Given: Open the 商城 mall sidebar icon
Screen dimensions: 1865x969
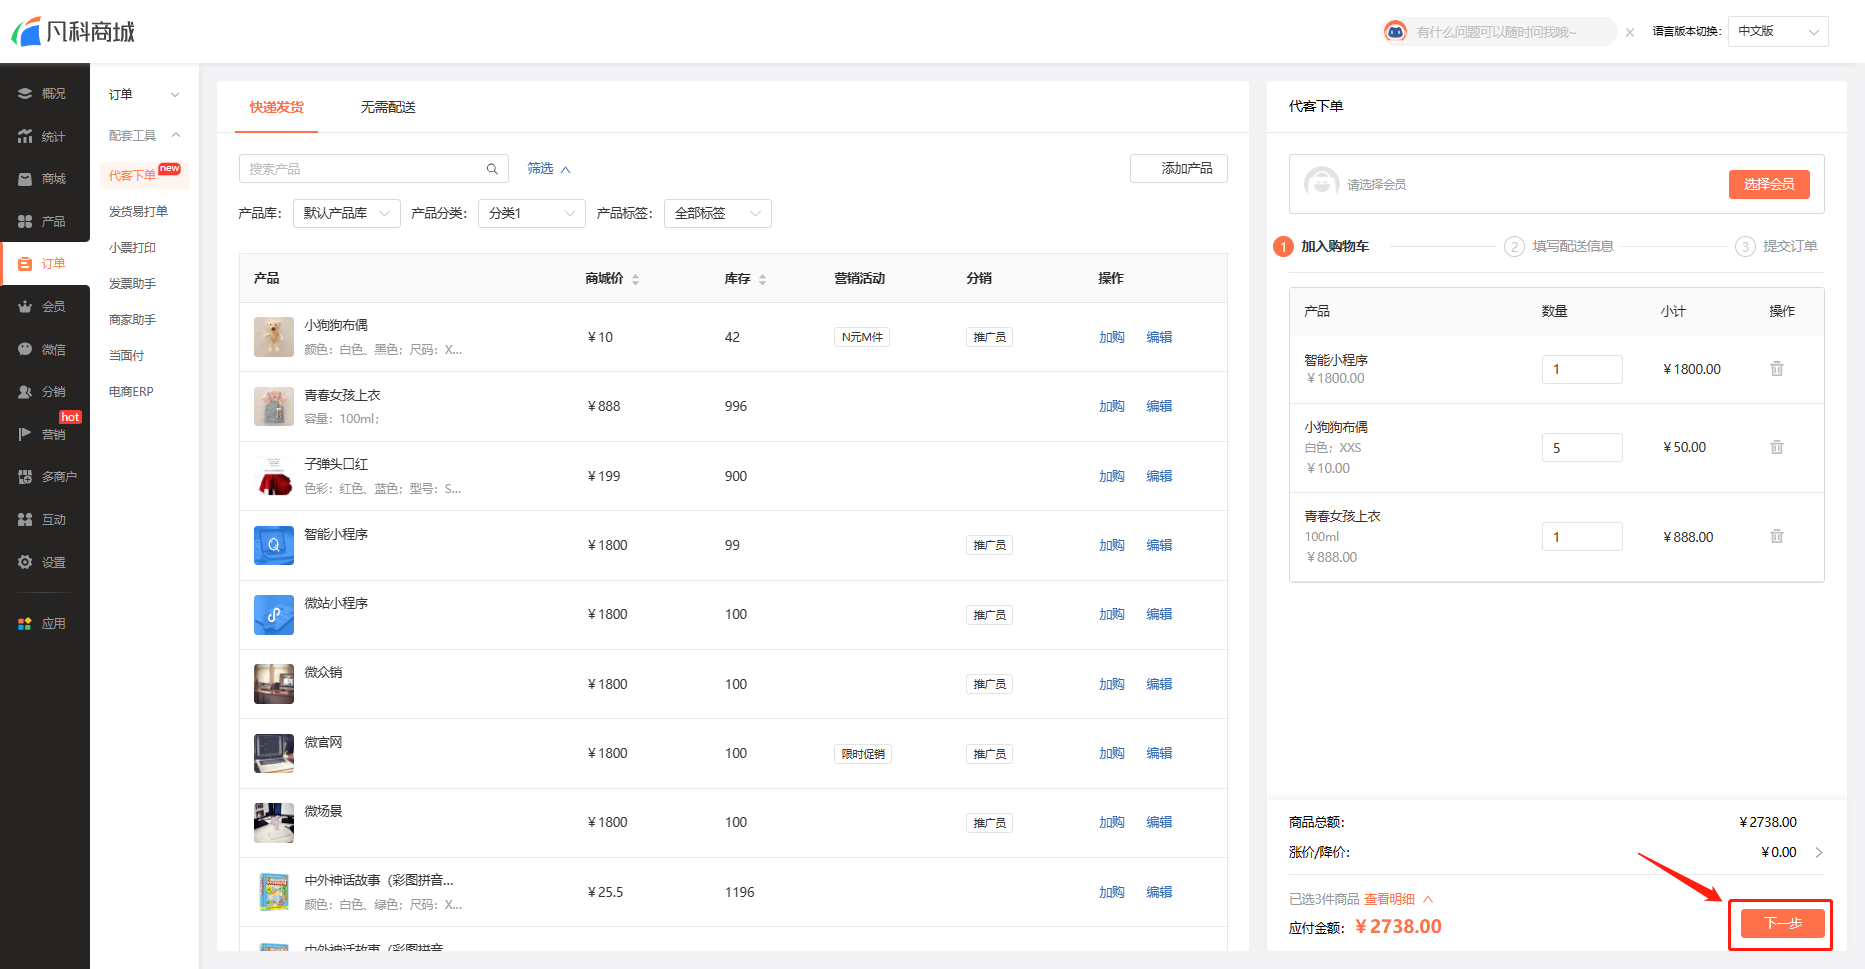Looking at the screenshot, I should (25, 179).
